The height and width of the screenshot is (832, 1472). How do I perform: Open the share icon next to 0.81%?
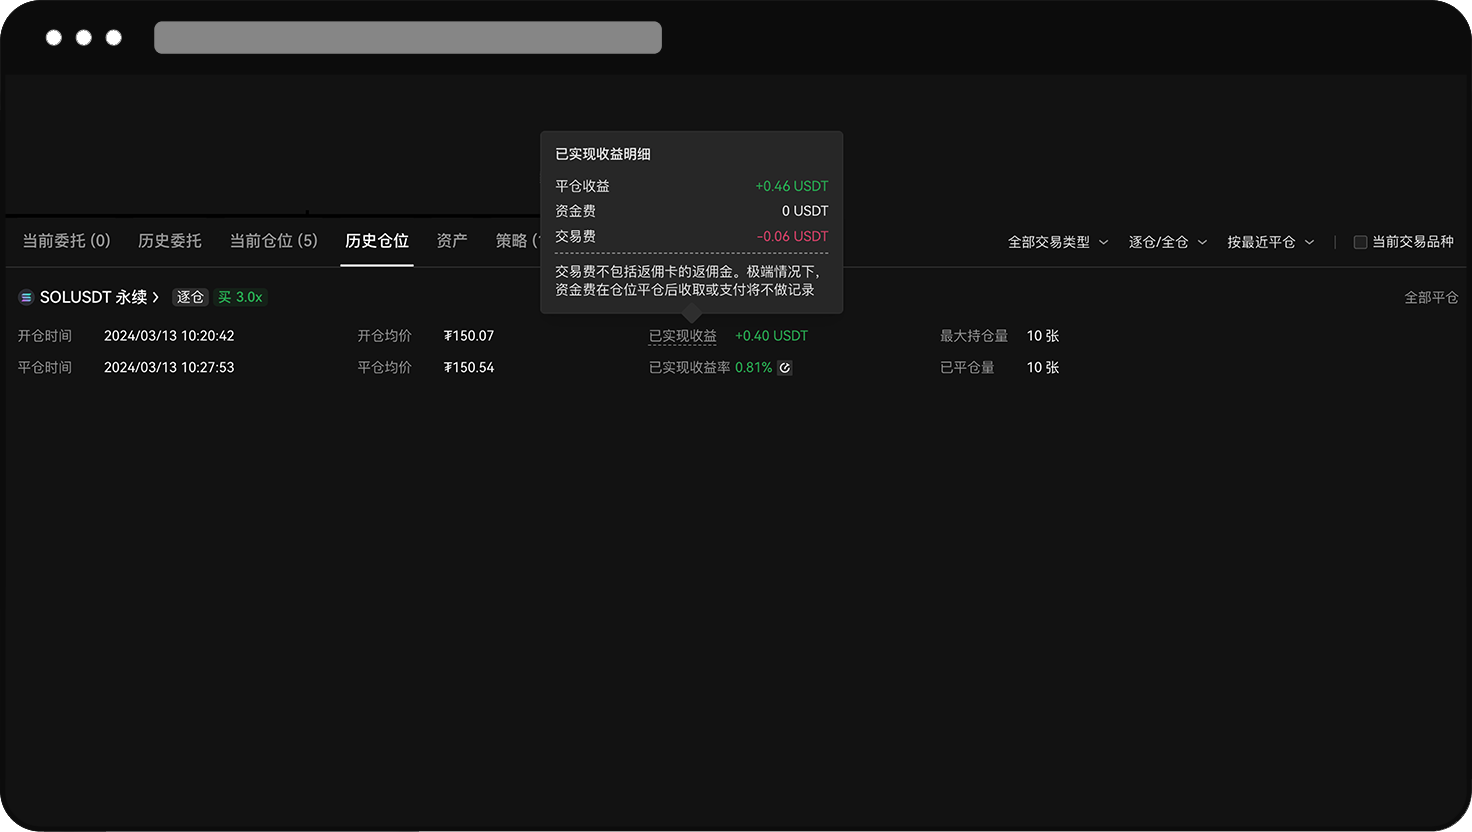pyautogui.click(x=784, y=367)
